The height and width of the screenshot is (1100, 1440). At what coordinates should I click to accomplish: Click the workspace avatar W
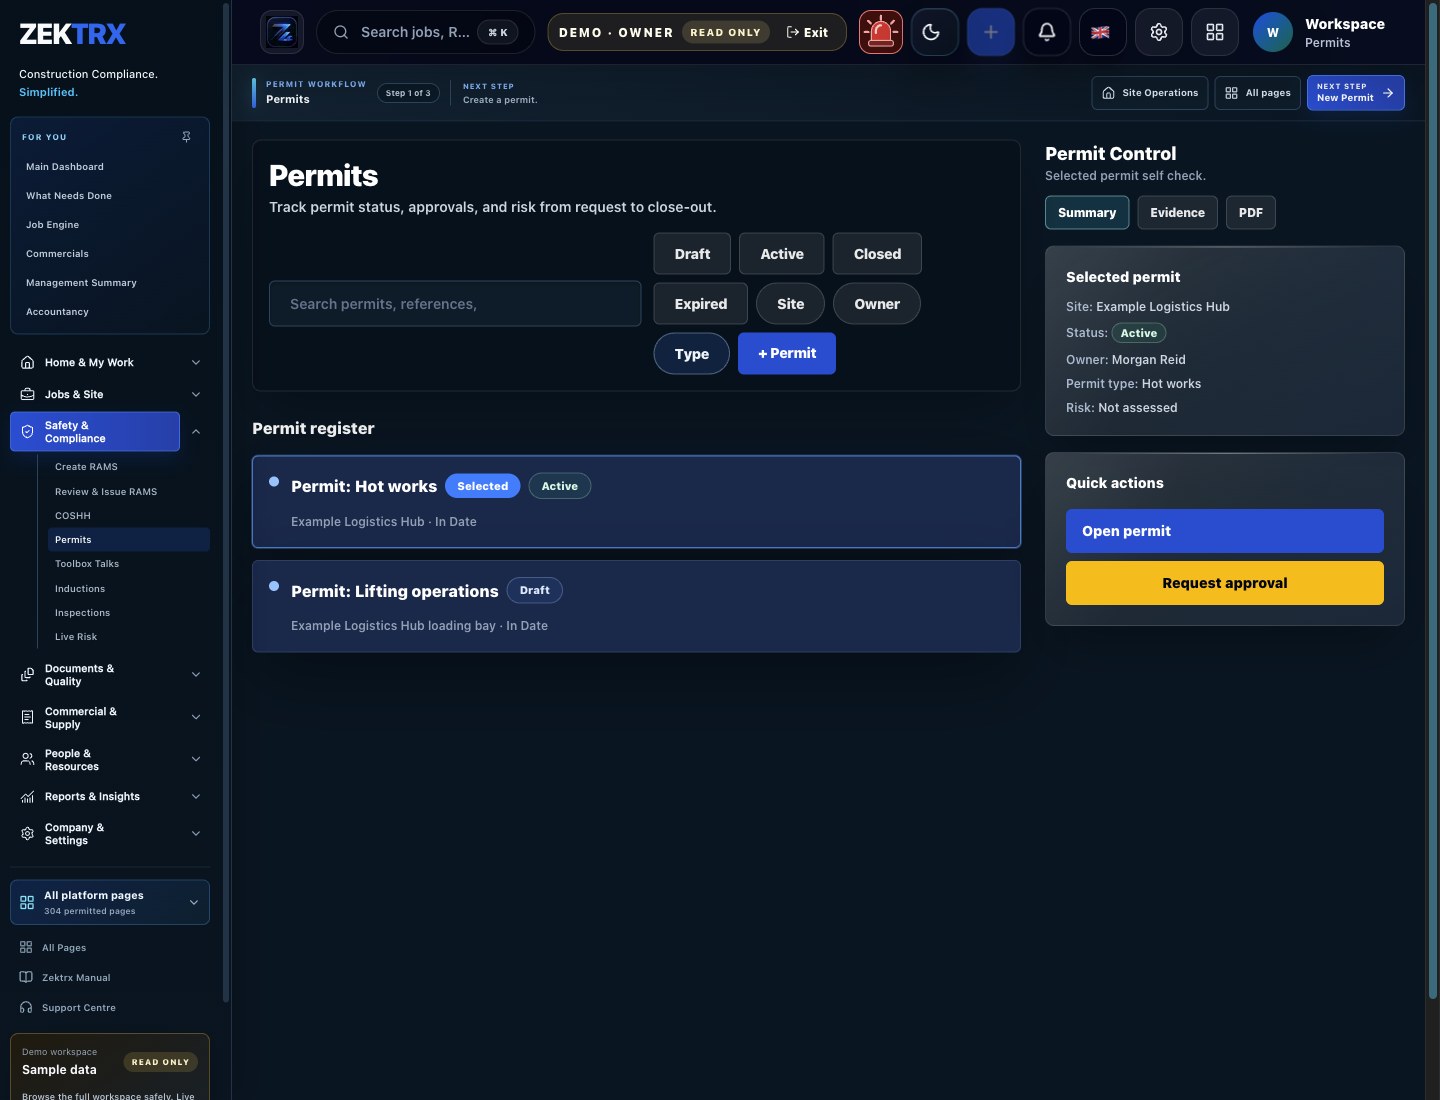1273,32
